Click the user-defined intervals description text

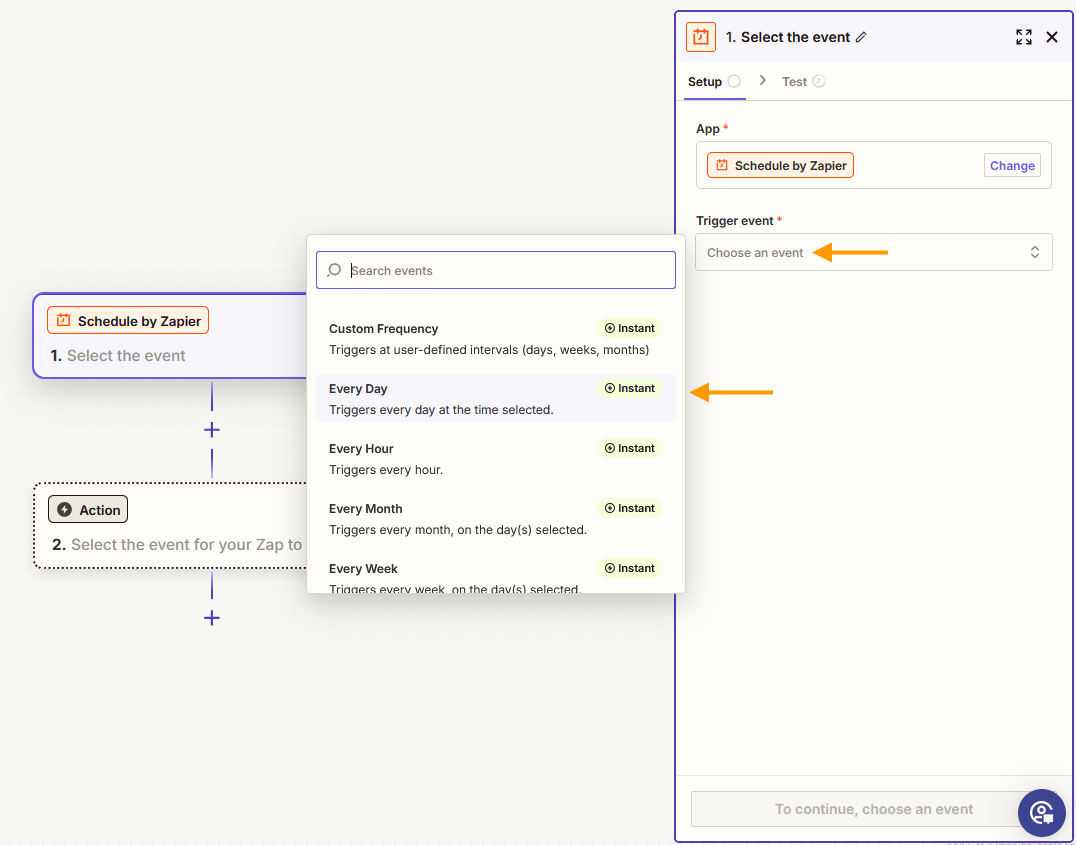click(489, 350)
